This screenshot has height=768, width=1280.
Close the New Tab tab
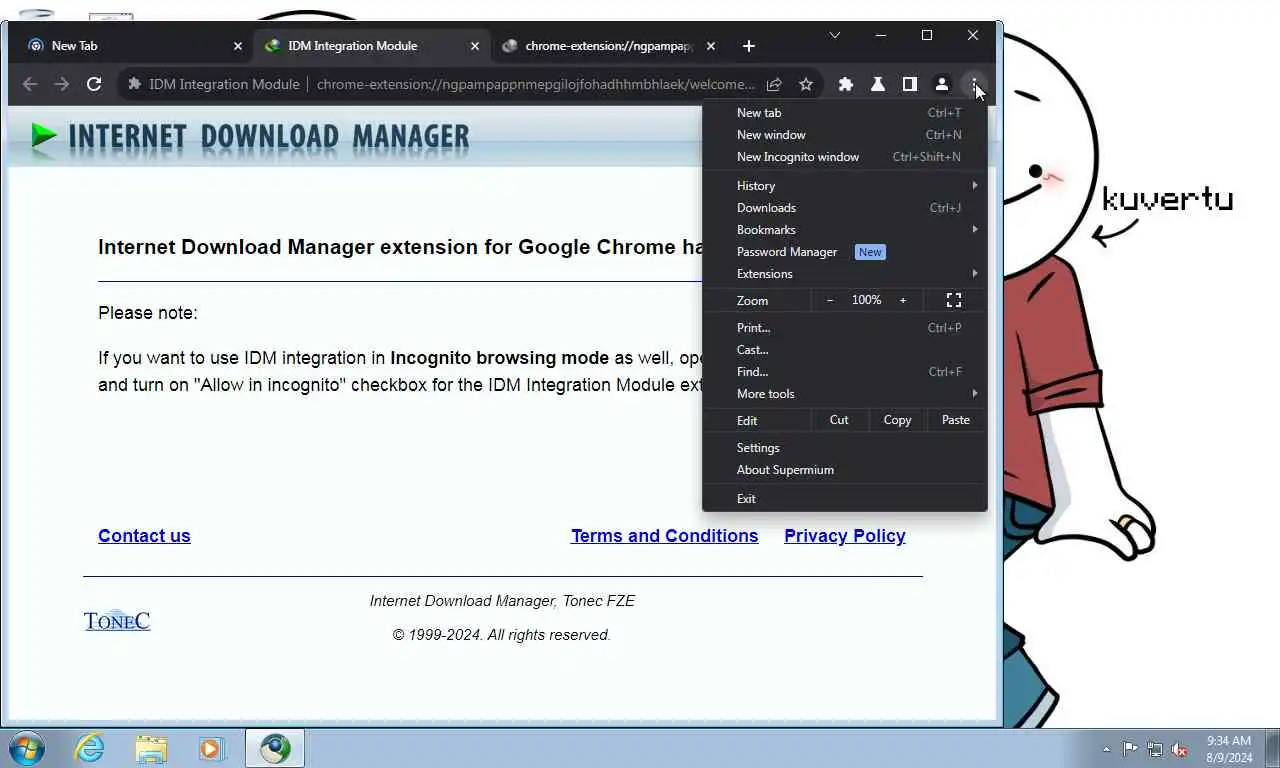(x=238, y=46)
